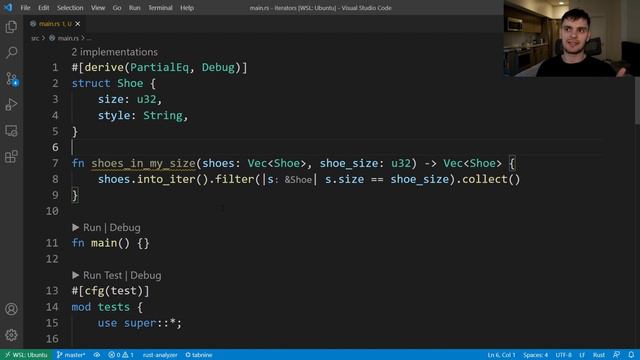The width and height of the screenshot is (640, 360).
Task: Click the filter method on line 8
Action: click(235, 179)
